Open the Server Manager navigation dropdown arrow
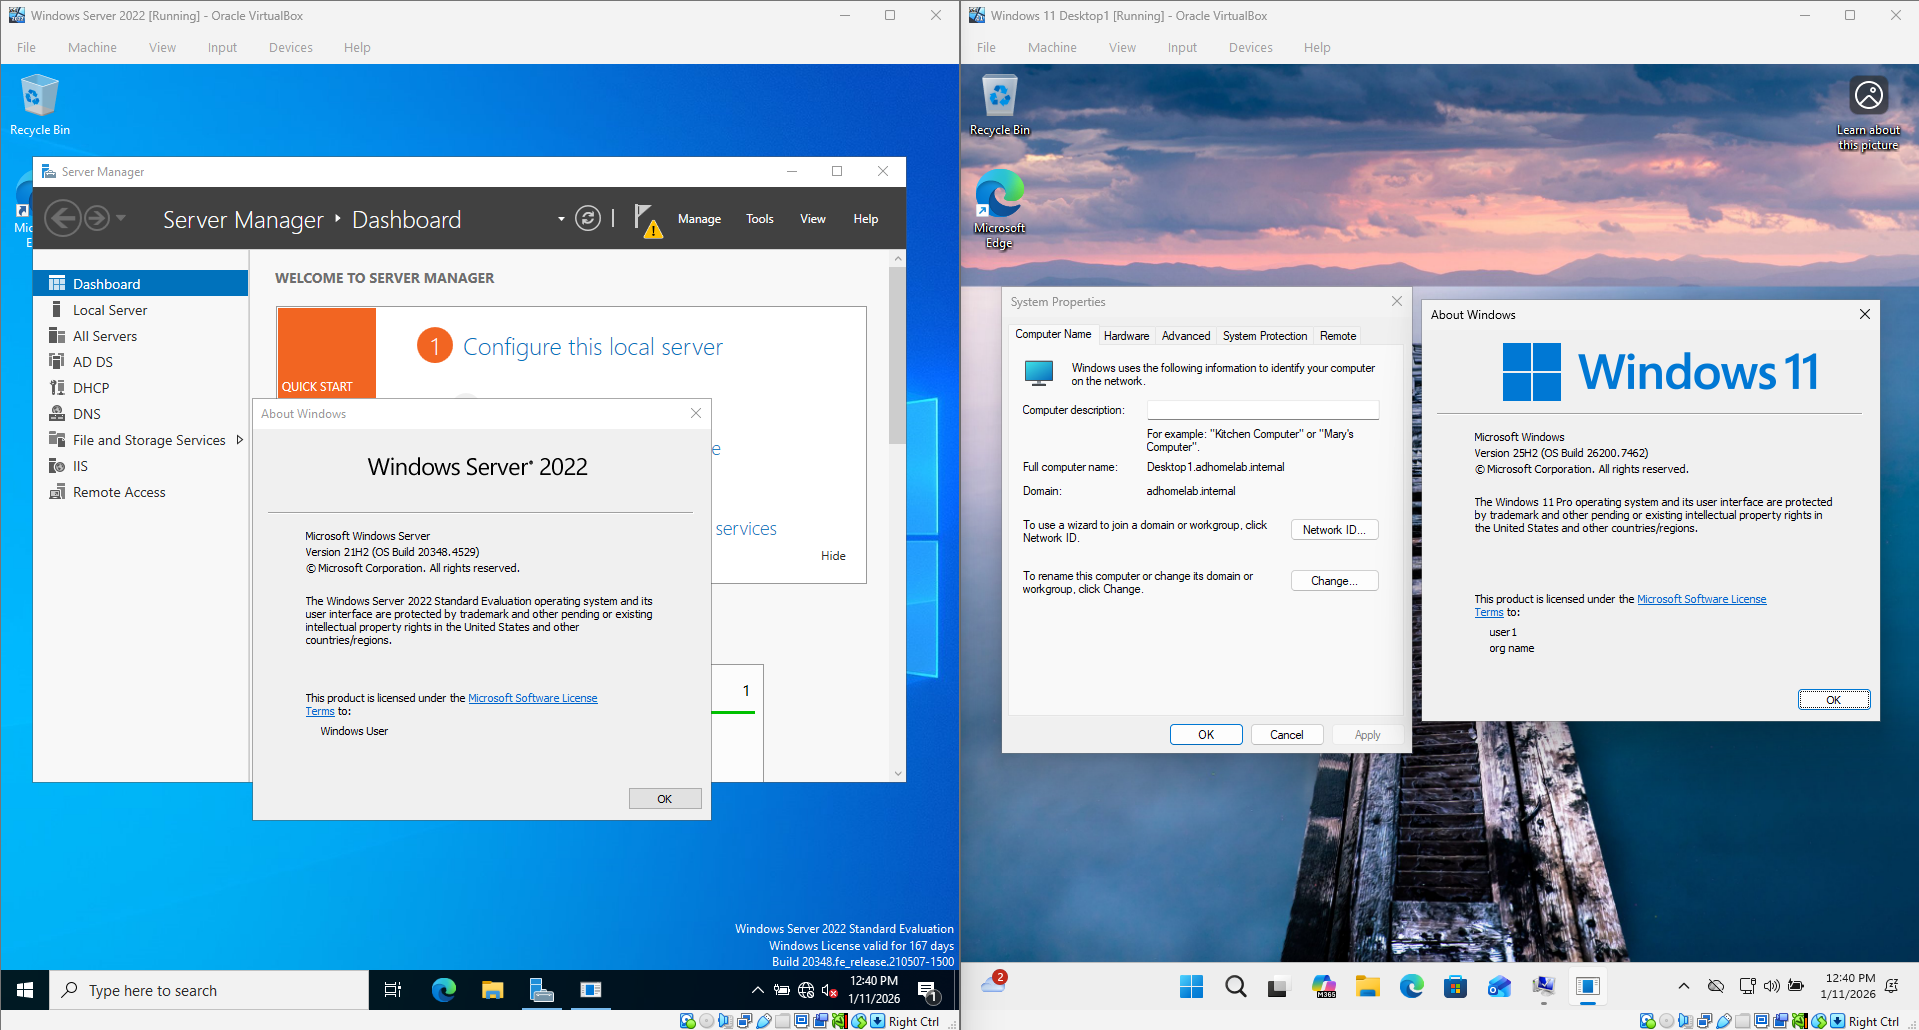 (560, 219)
